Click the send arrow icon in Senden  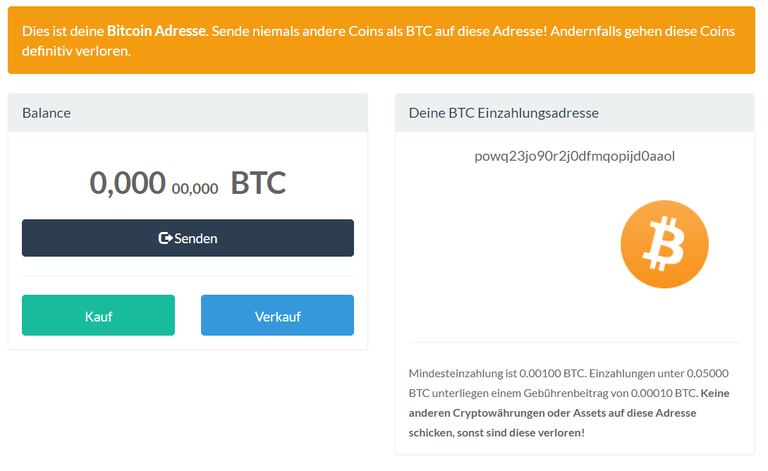click(x=165, y=238)
